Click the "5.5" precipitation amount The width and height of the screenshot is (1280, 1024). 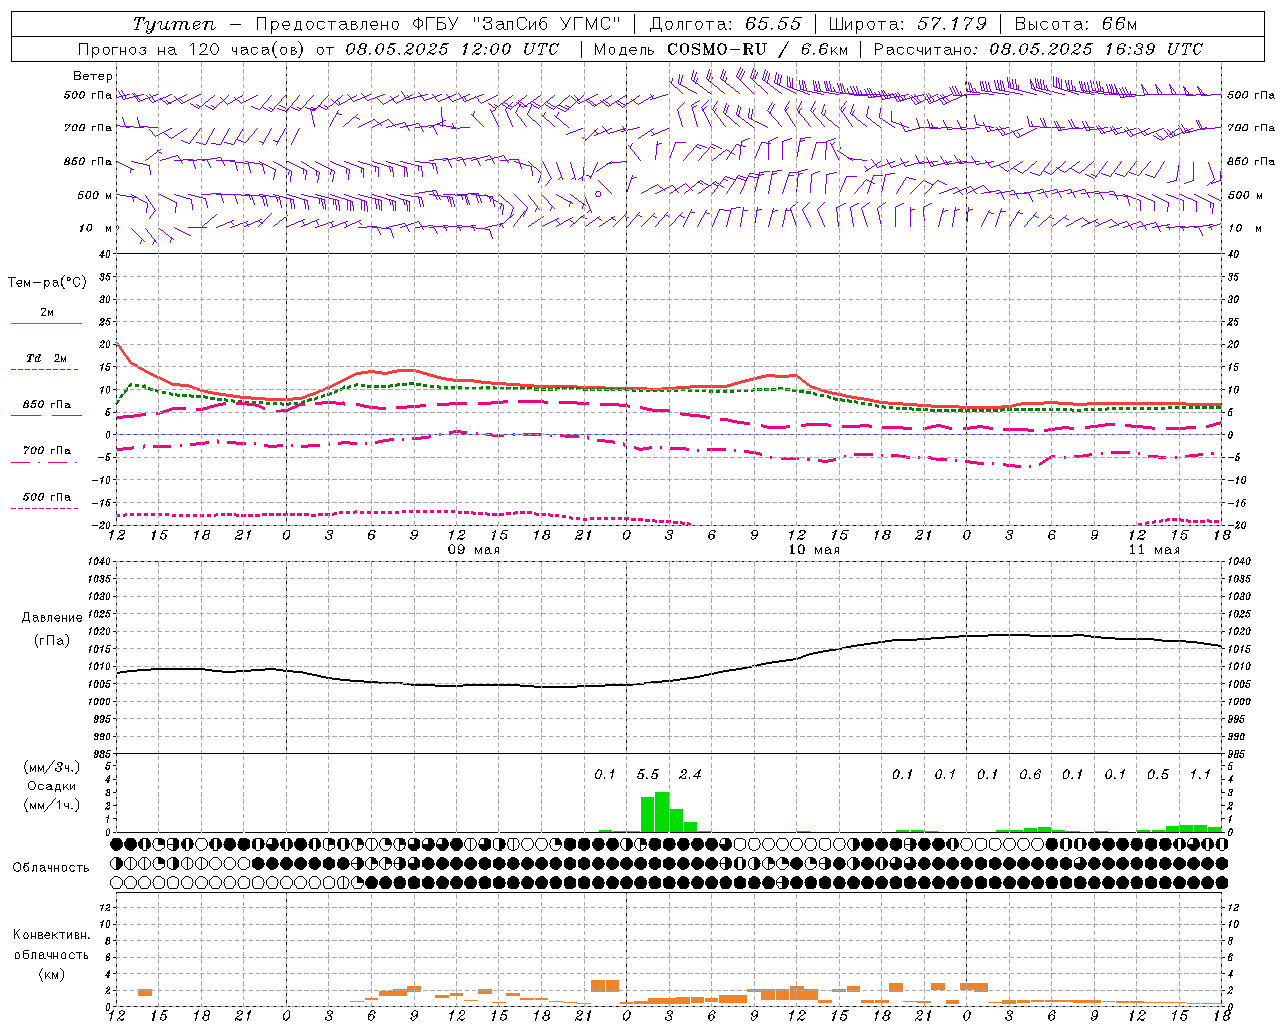point(648,774)
